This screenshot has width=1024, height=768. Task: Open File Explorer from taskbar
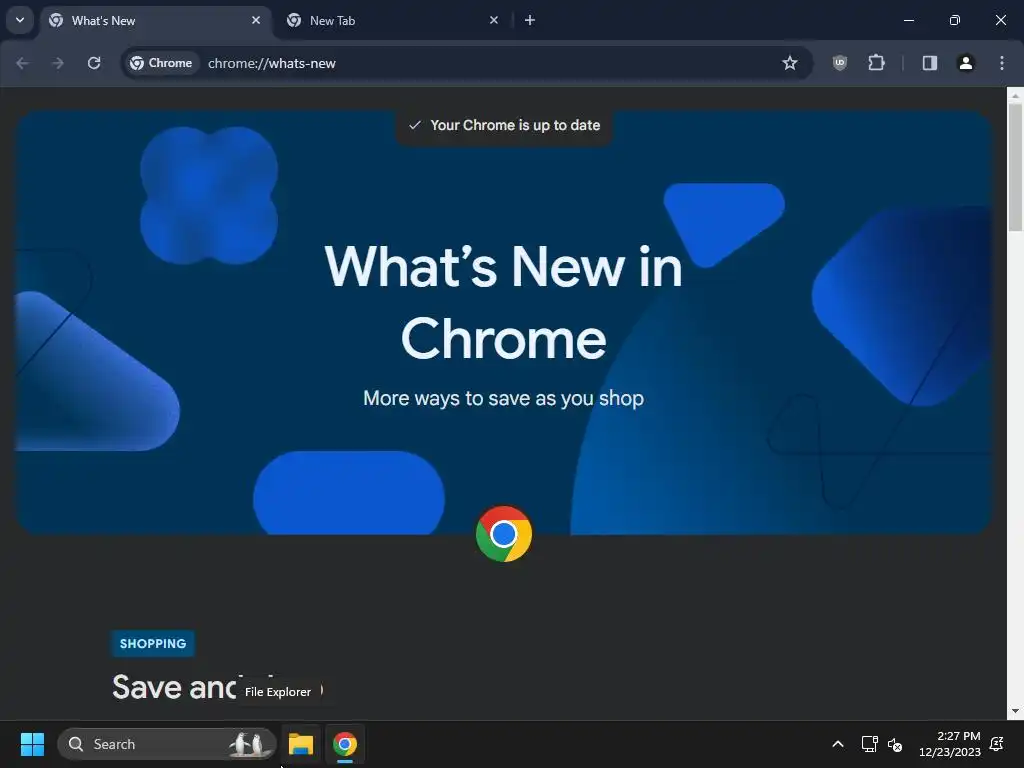click(x=301, y=744)
